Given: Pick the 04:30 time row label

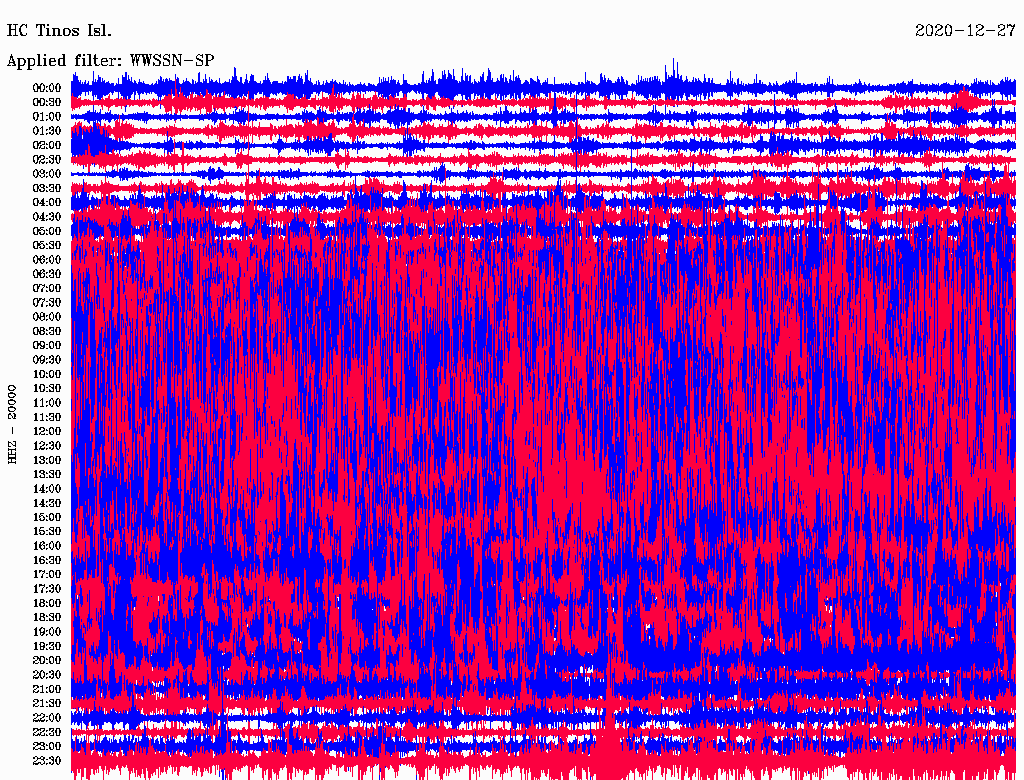Looking at the screenshot, I should click(x=48, y=217).
